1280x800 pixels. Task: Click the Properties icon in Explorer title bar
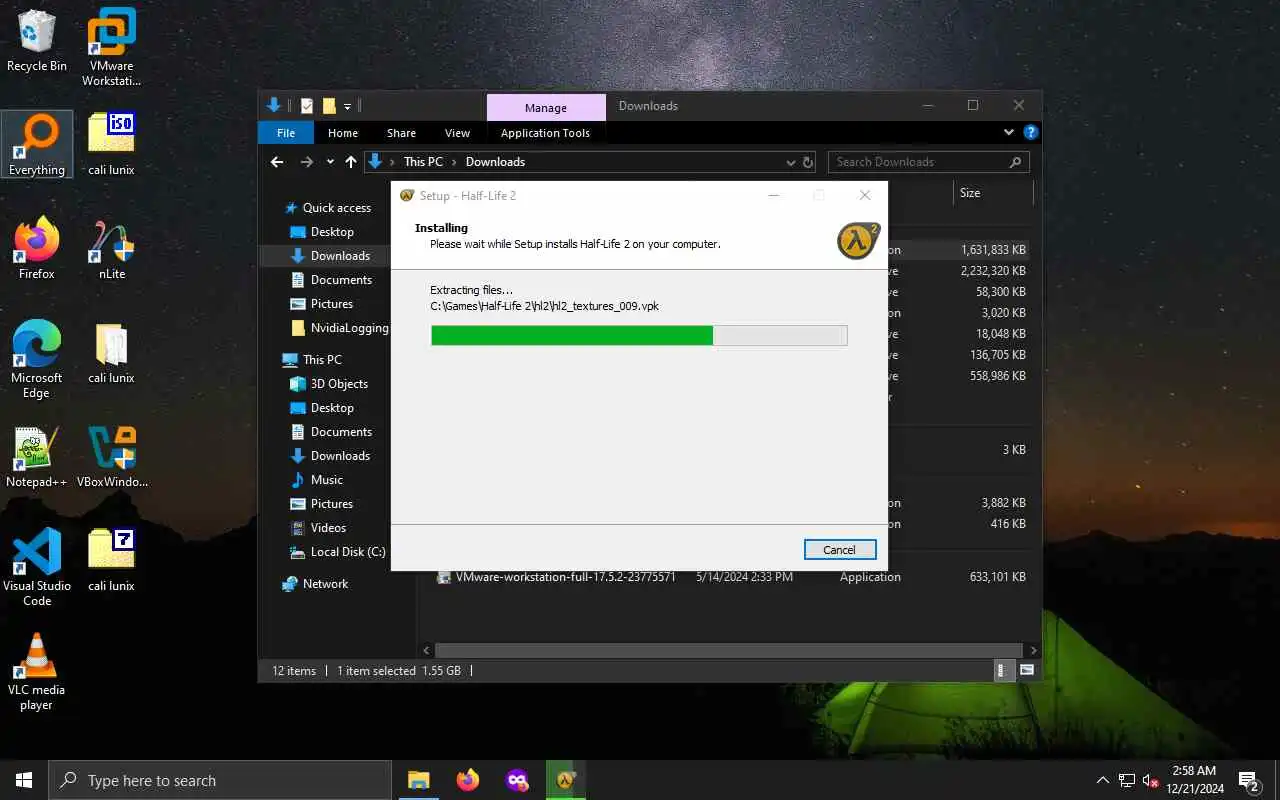tap(307, 106)
